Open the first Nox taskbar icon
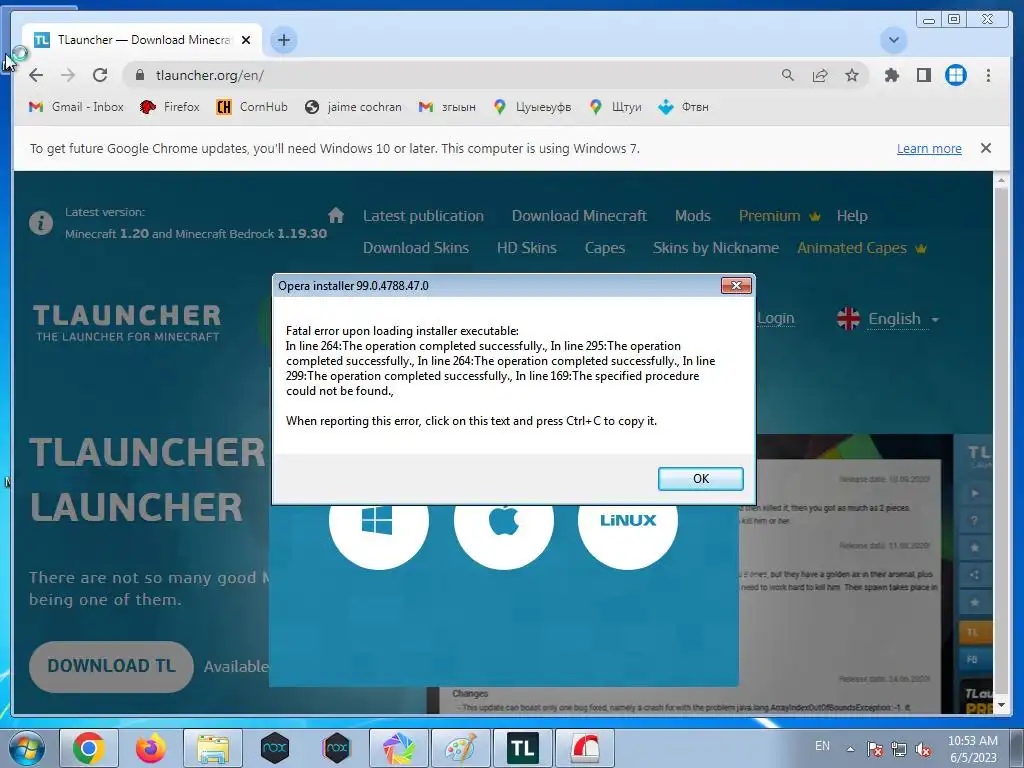The height and width of the screenshot is (768, 1024). click(275, 748)
